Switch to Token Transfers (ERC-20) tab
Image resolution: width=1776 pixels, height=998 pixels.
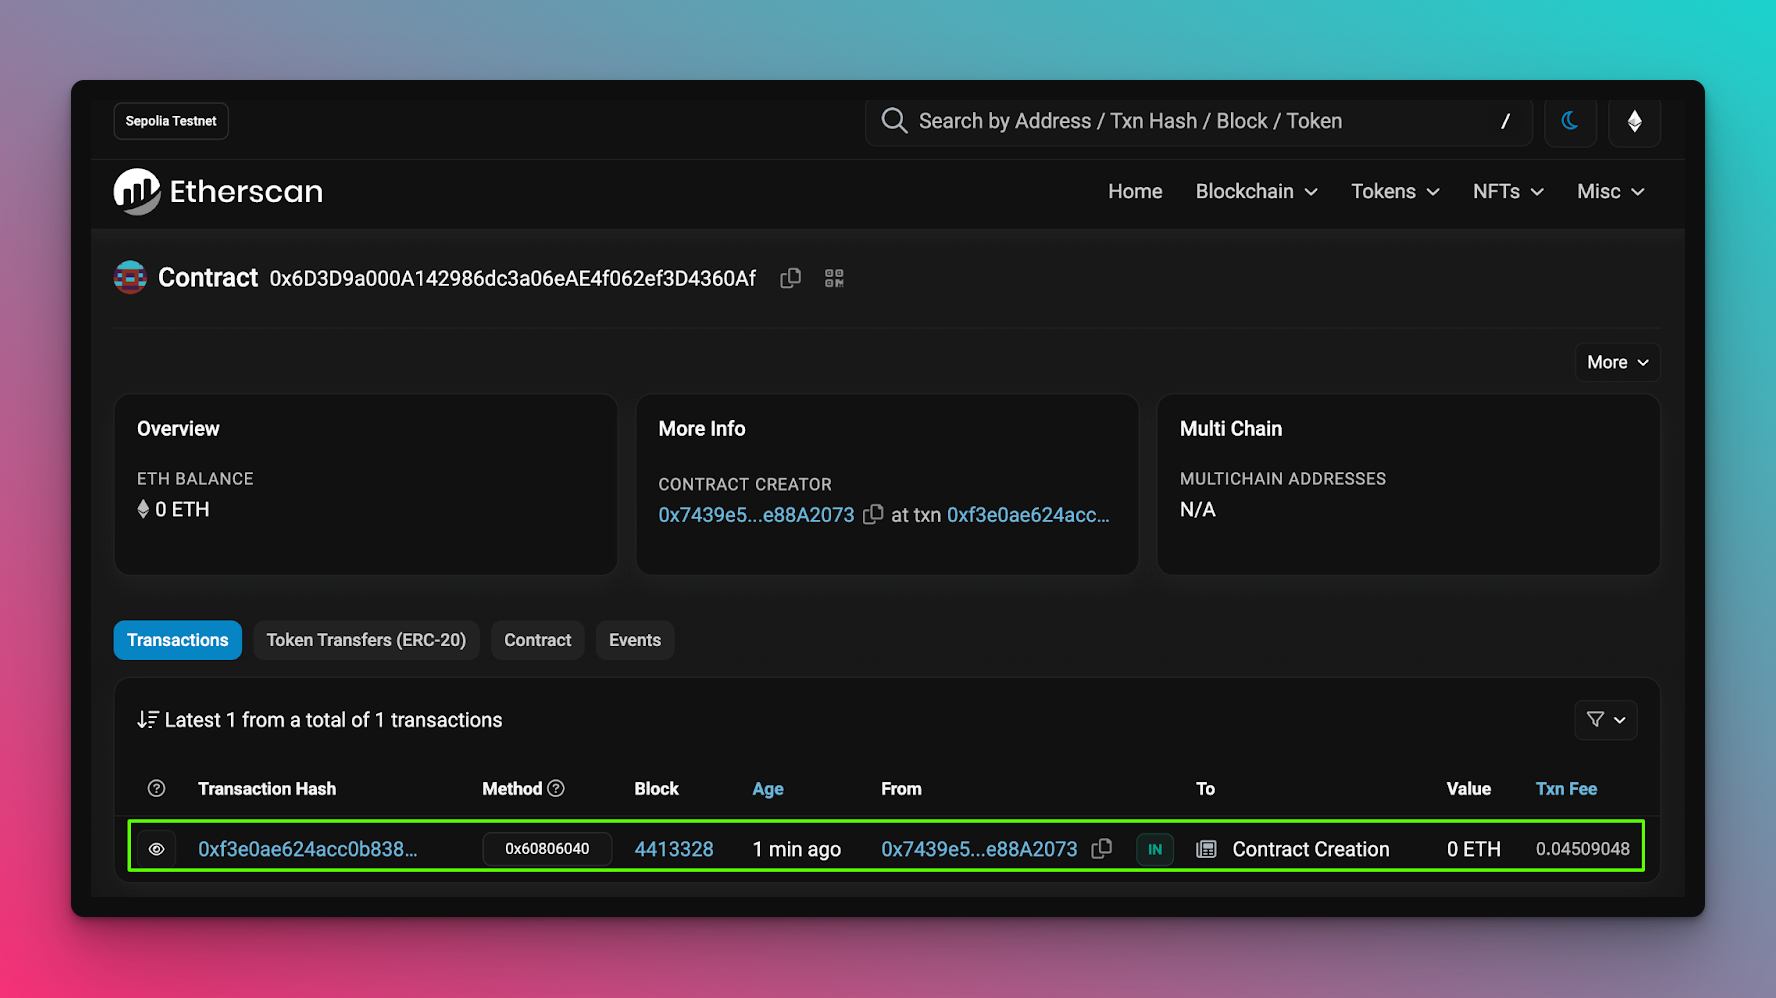click(x=366, y=640)
